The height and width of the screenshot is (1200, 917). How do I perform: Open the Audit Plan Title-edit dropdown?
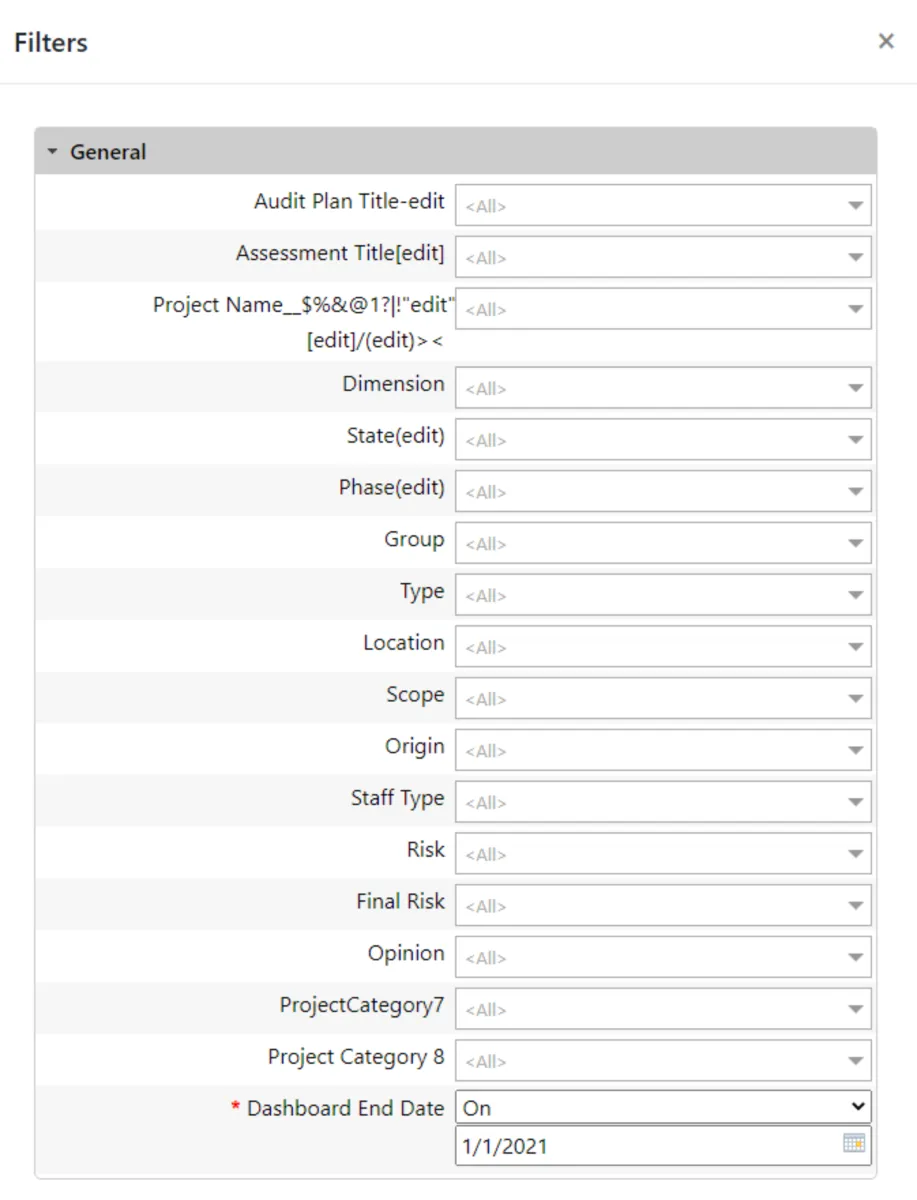pyautogui.click(x=663, y=205)
